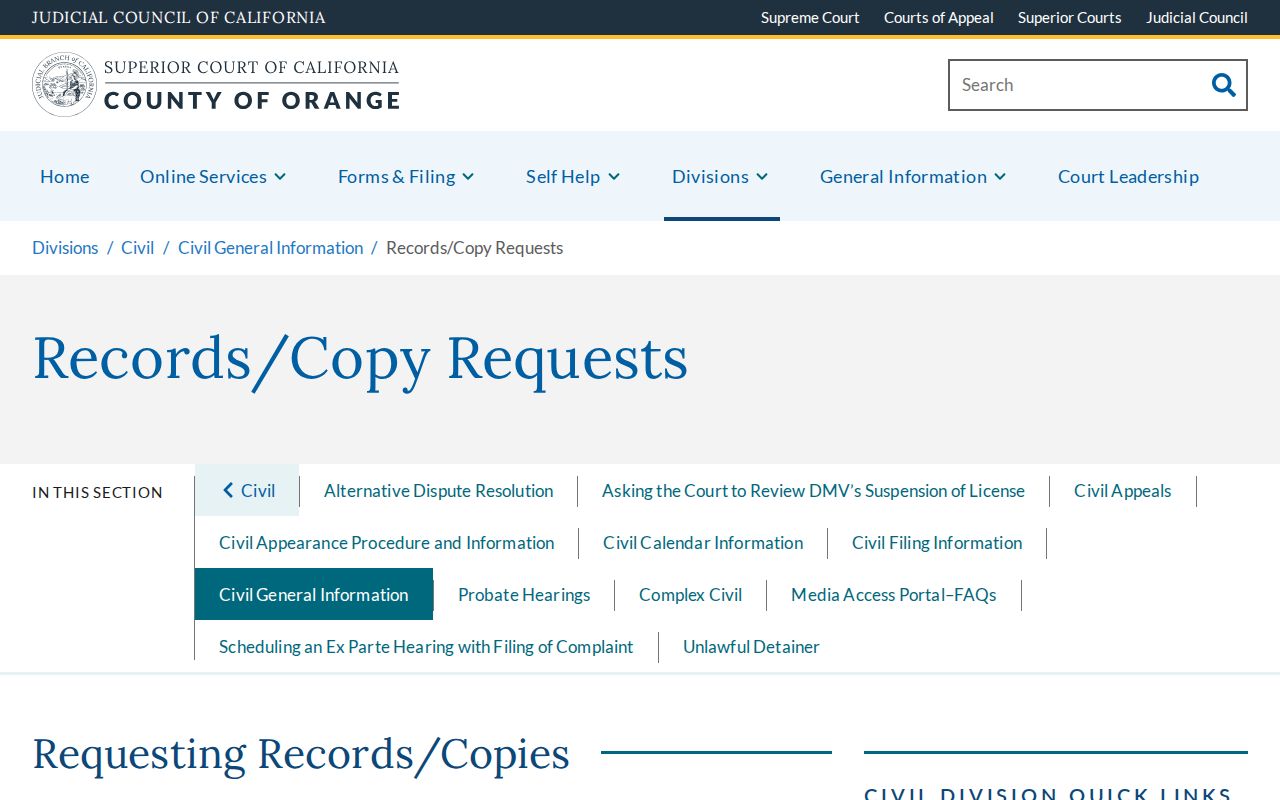Click Superior Court County of Orange title
This screenshot has width=1280, height=800.
pyautogui.click(x=252, y=85)
